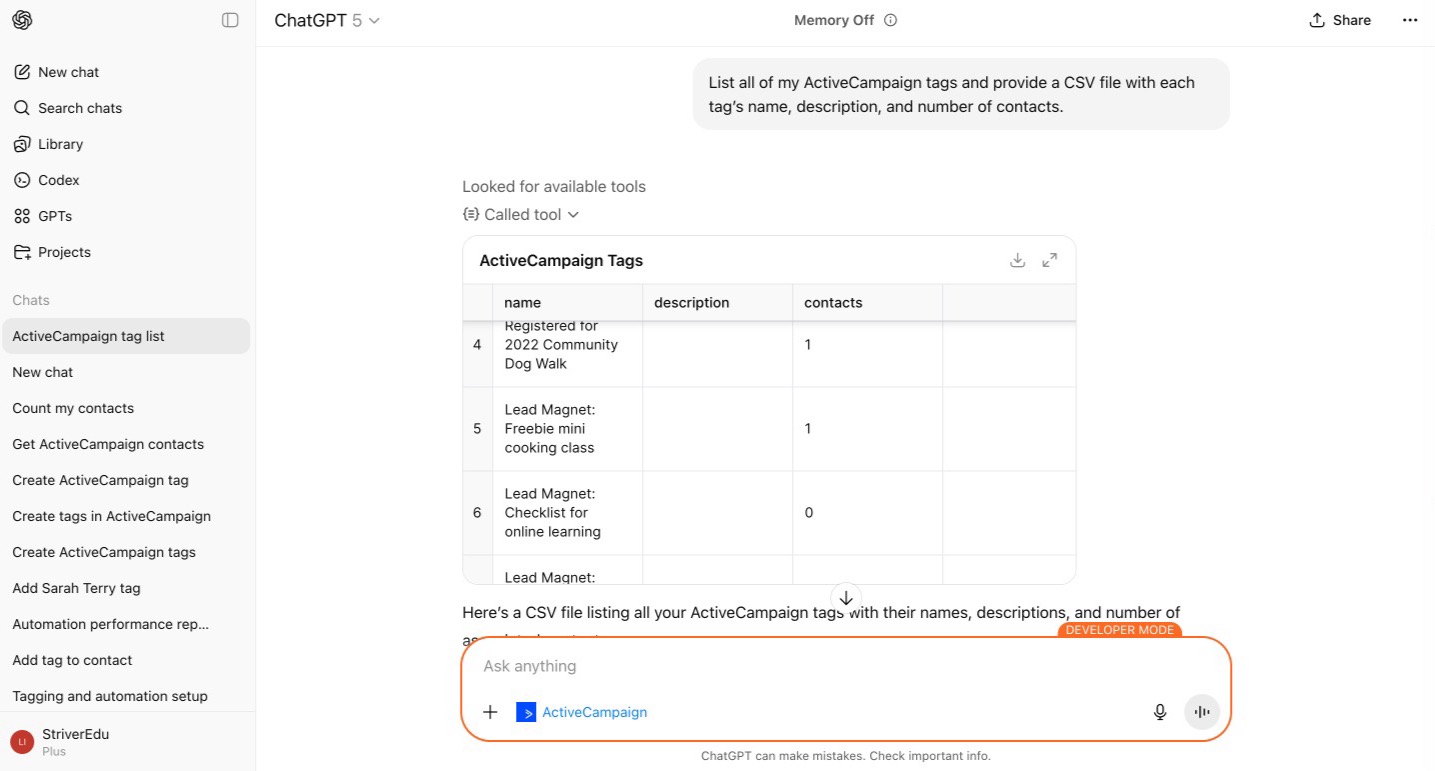Screen dimensions: 1435x771
Task: Open the Count my contacts chat
Action: (73, 408)
